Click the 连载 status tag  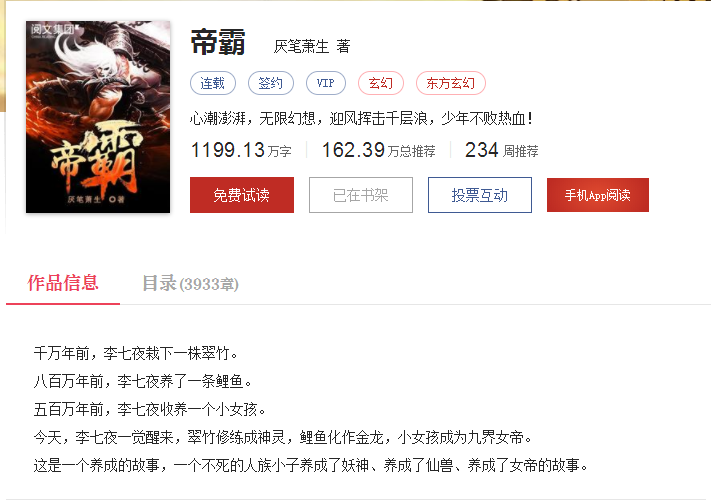[213, 83]
